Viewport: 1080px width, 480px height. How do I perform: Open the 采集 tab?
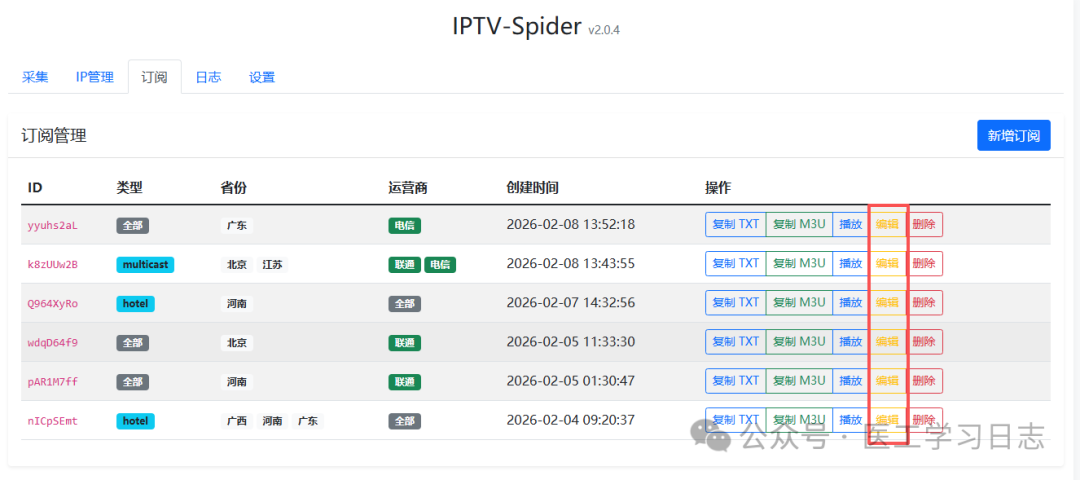tap(35, 77)
